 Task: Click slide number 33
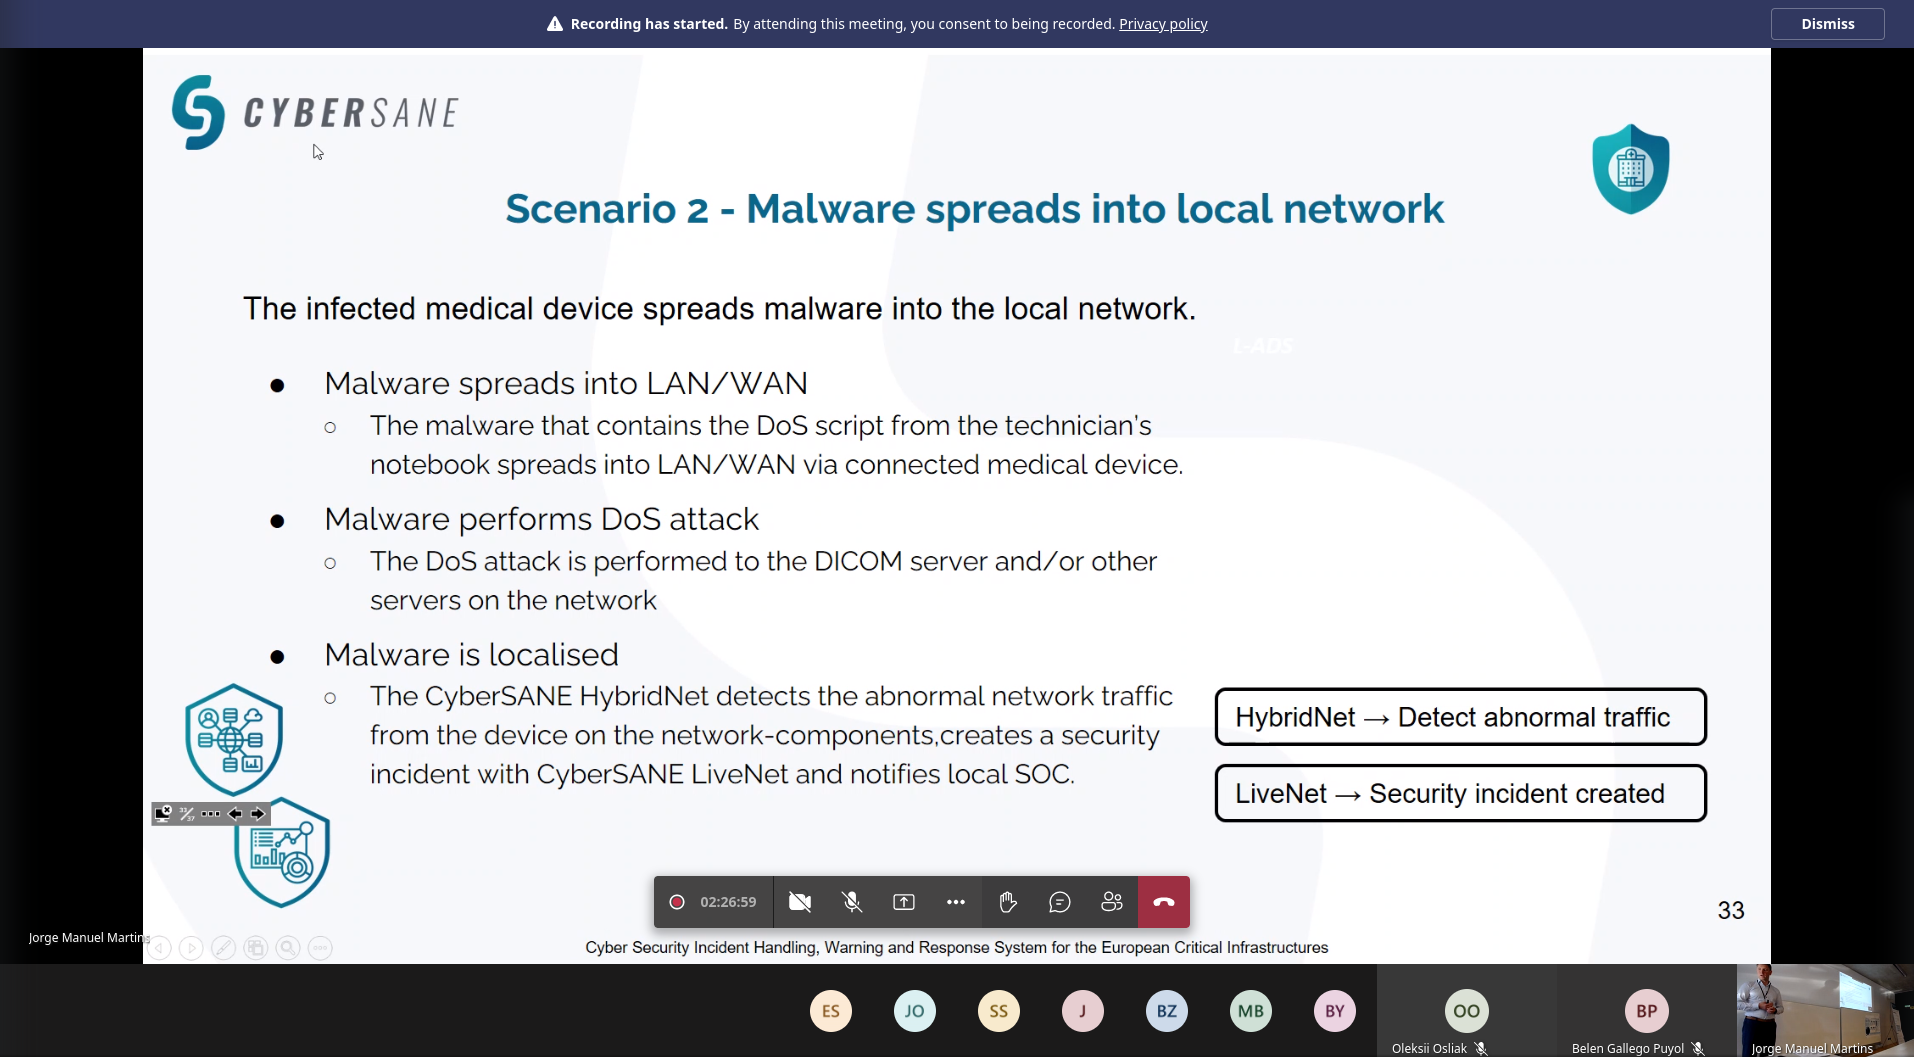click(x=1731, y=910)
